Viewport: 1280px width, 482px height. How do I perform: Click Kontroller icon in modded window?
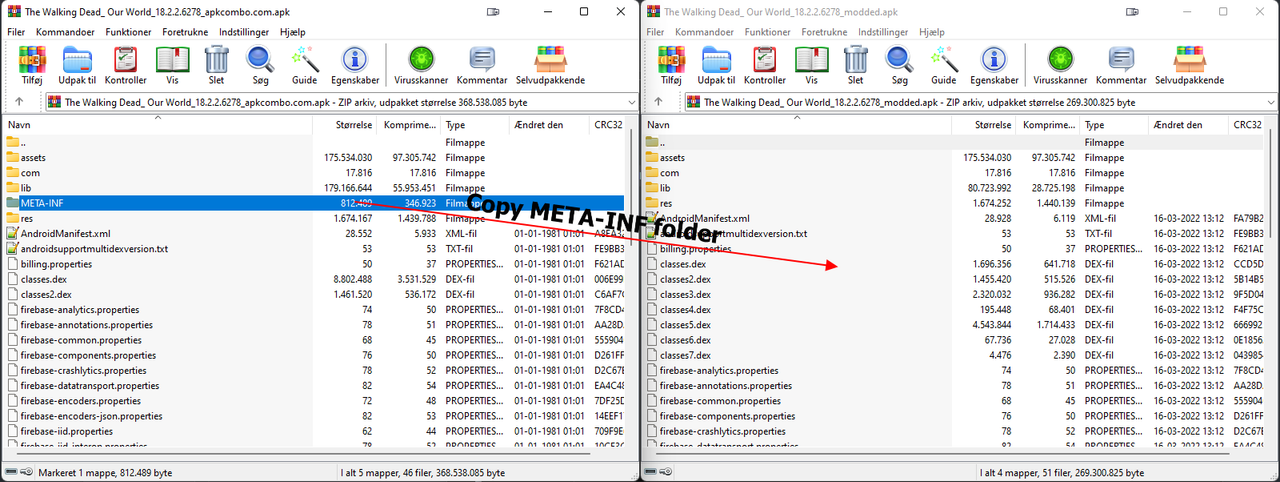pos(764,65)
